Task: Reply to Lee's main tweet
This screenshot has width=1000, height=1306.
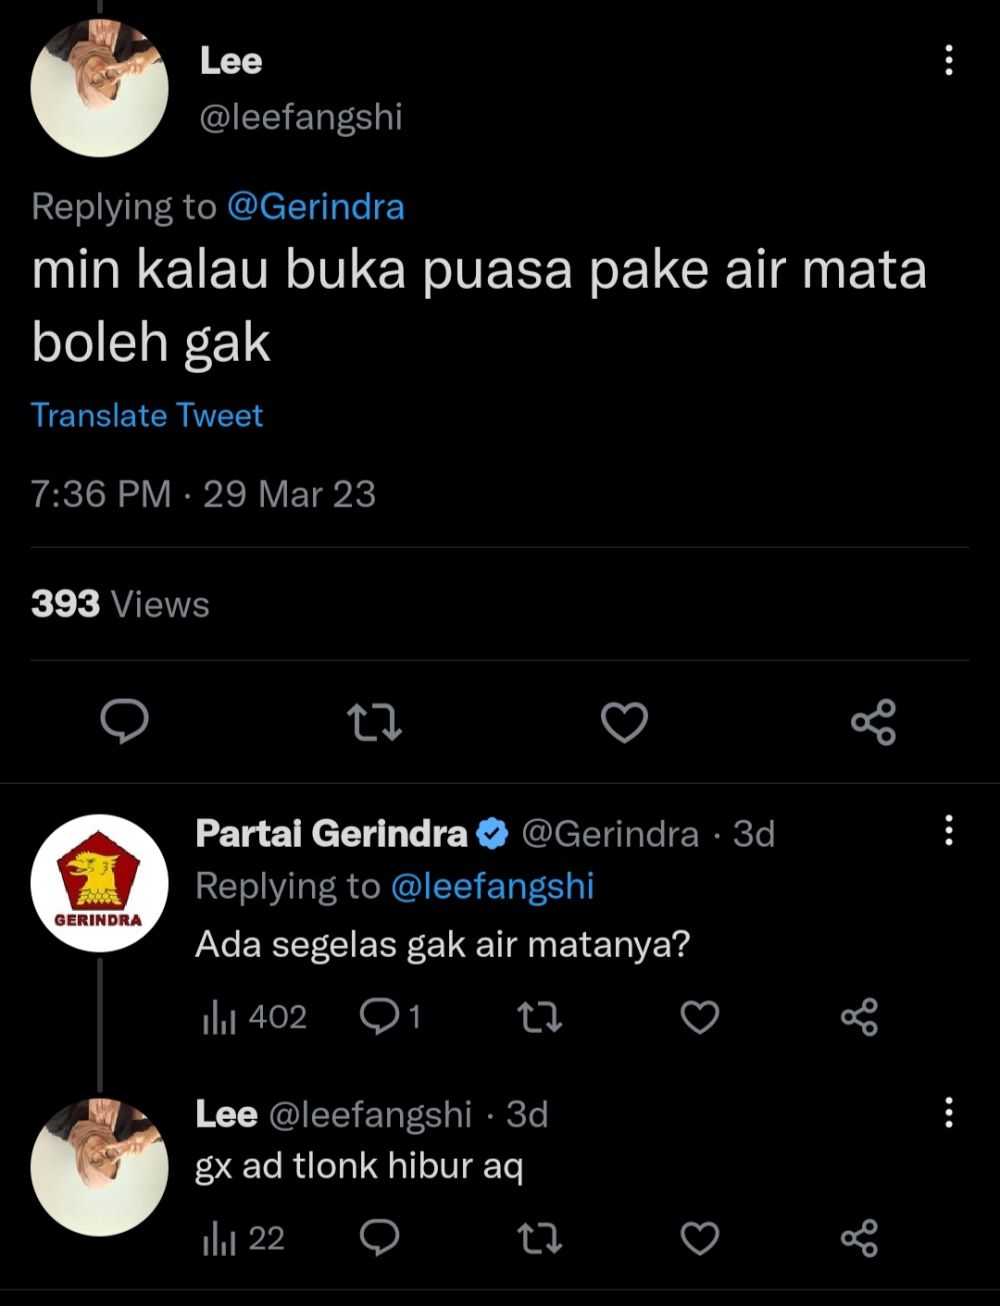Action: (x=125, y=722)
